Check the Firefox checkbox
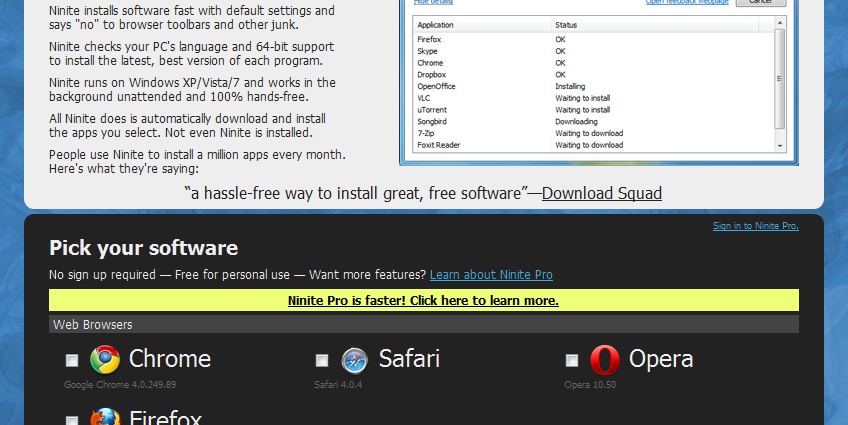 point(72,420)
